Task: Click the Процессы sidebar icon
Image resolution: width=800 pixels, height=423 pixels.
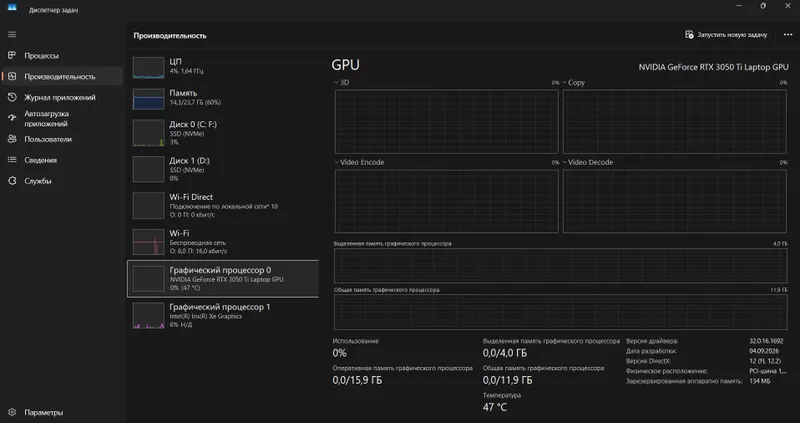Action: tap(12, 56)
